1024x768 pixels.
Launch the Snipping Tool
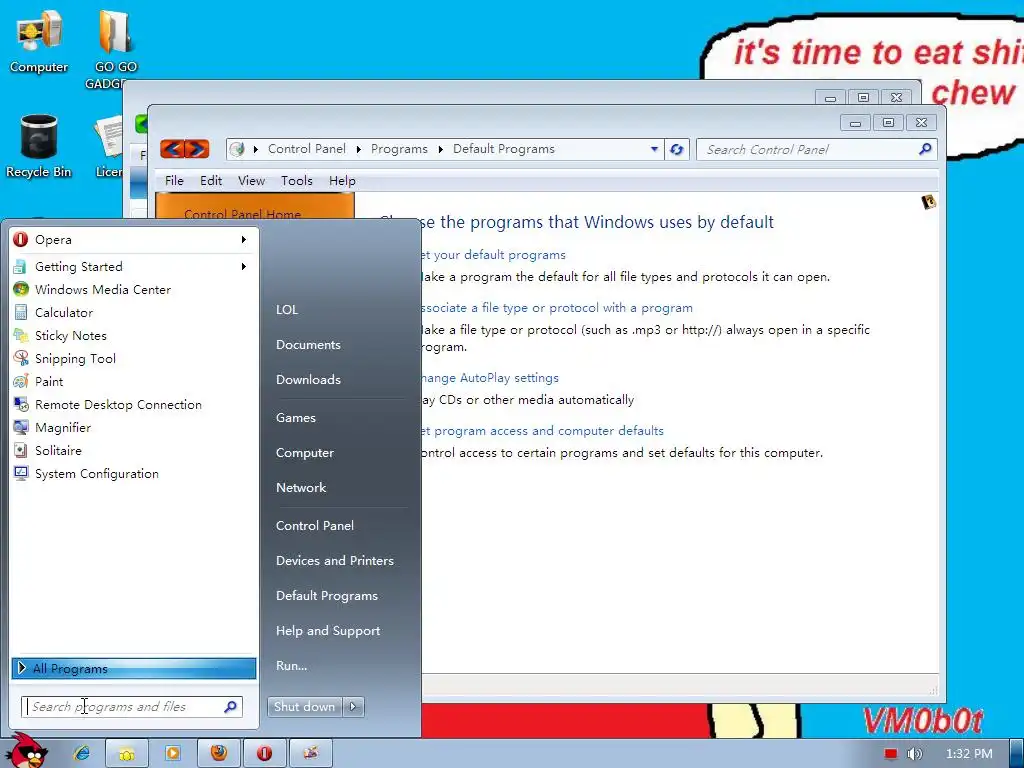134,359
